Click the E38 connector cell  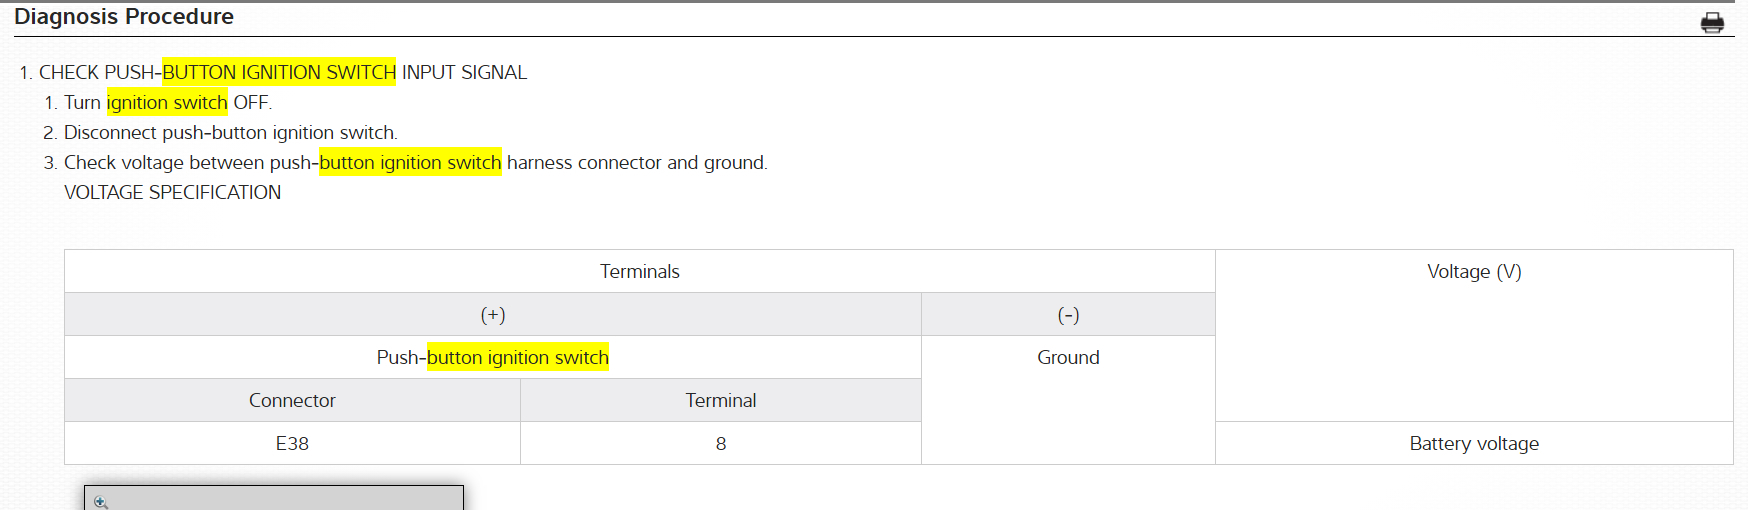point(292,443)
